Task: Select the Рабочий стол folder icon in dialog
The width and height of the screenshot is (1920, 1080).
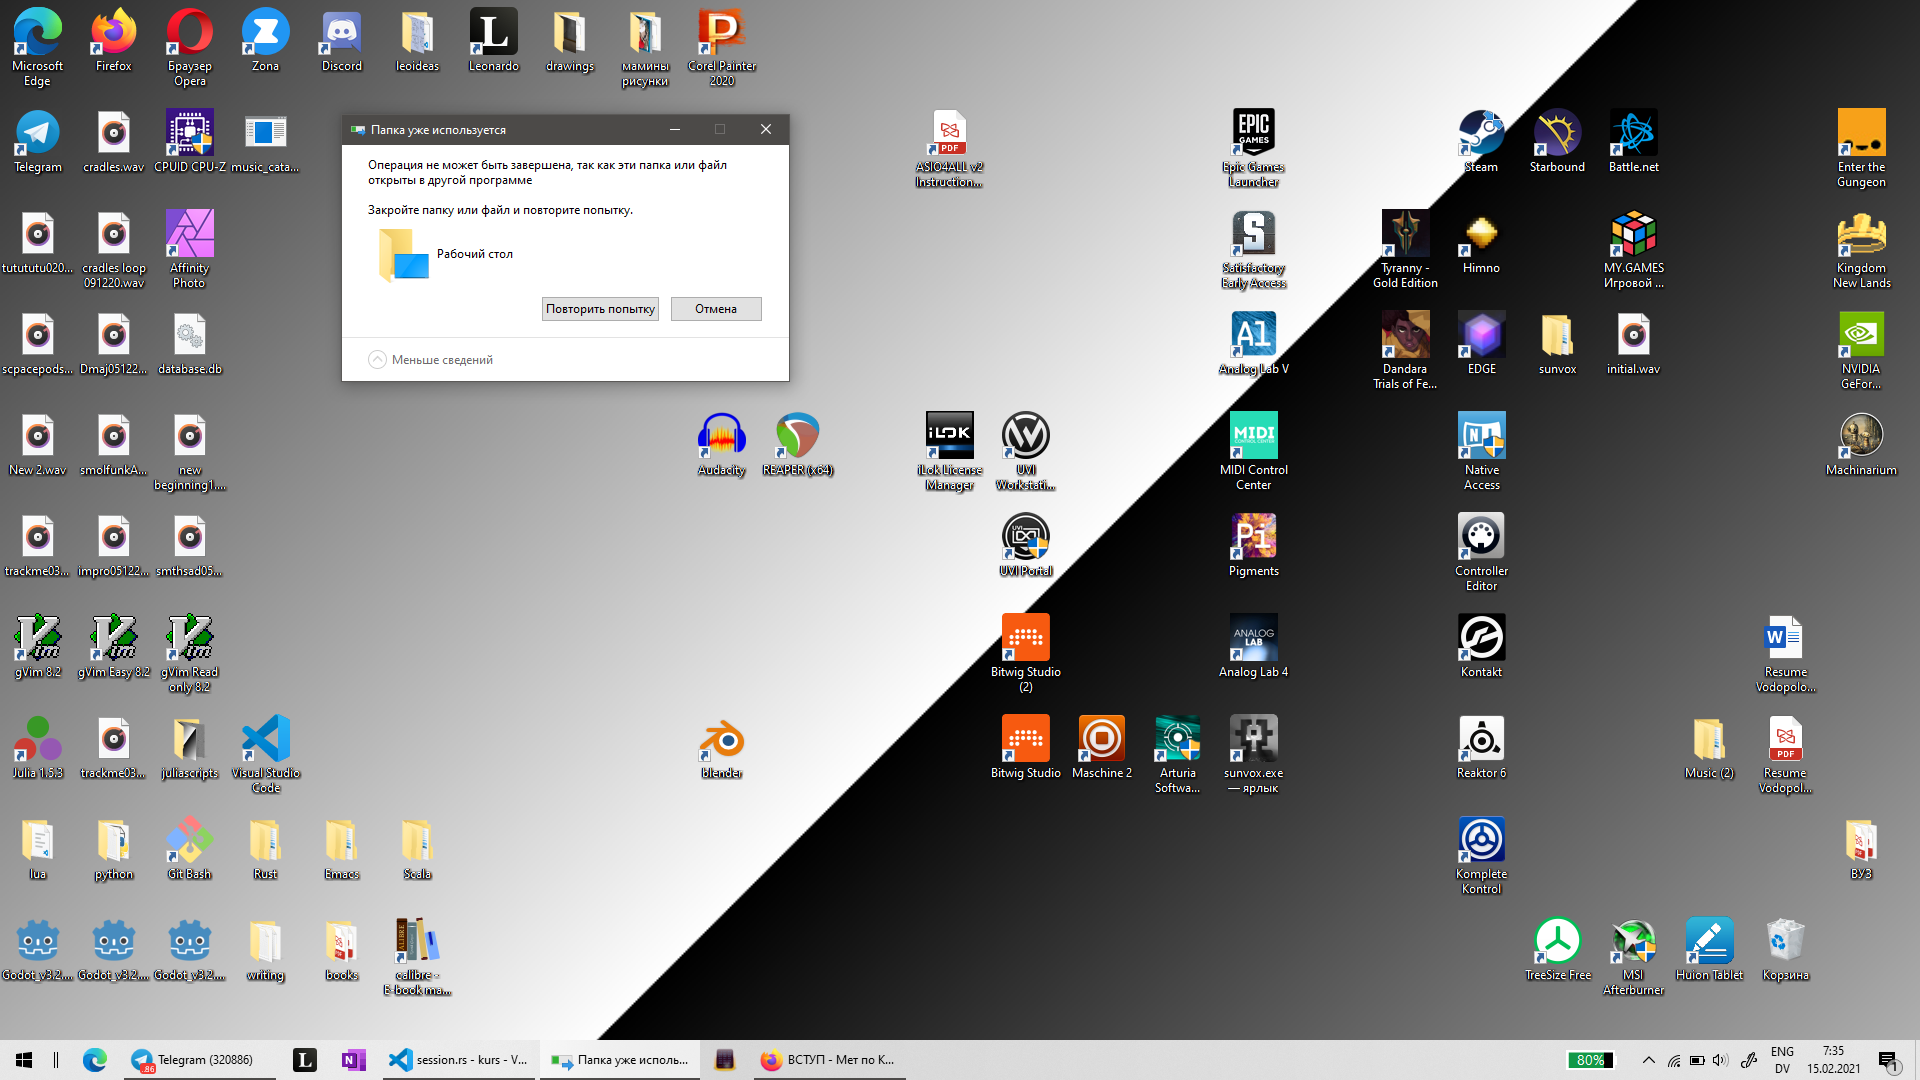Action: coord(403,255)
